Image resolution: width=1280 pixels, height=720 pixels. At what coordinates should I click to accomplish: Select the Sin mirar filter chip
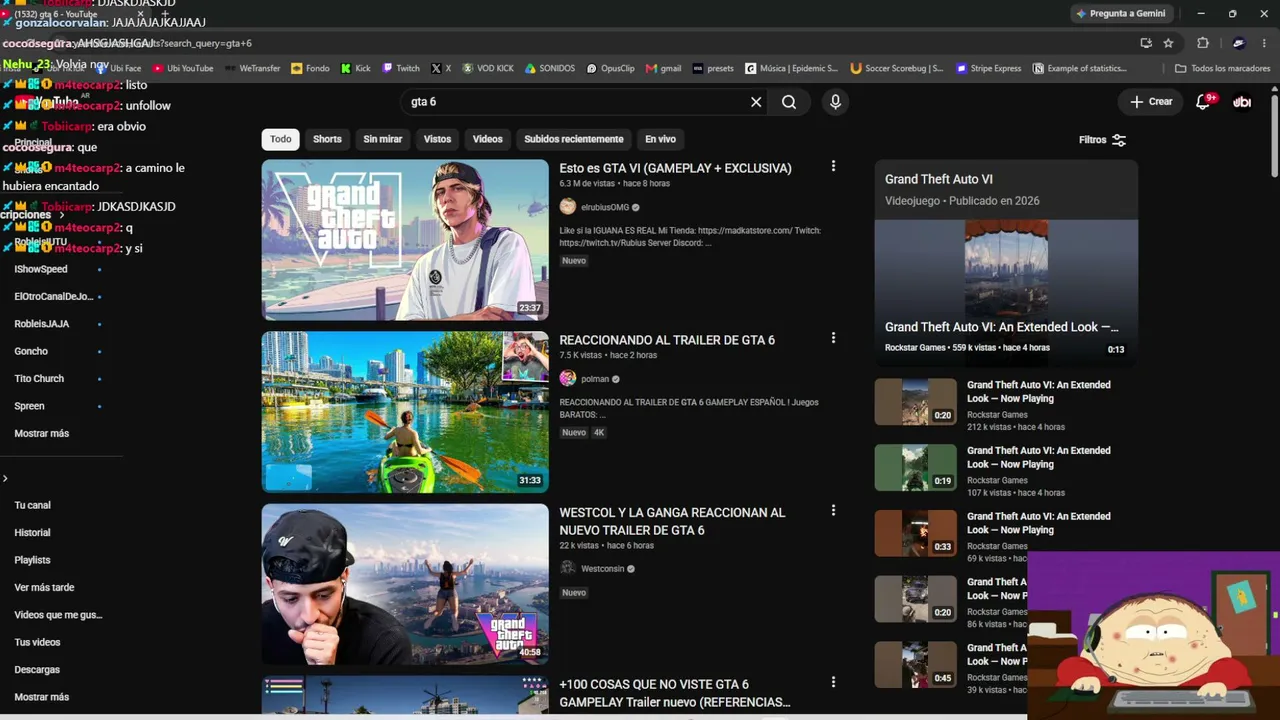pyautogui.click(x=383, y=139)
